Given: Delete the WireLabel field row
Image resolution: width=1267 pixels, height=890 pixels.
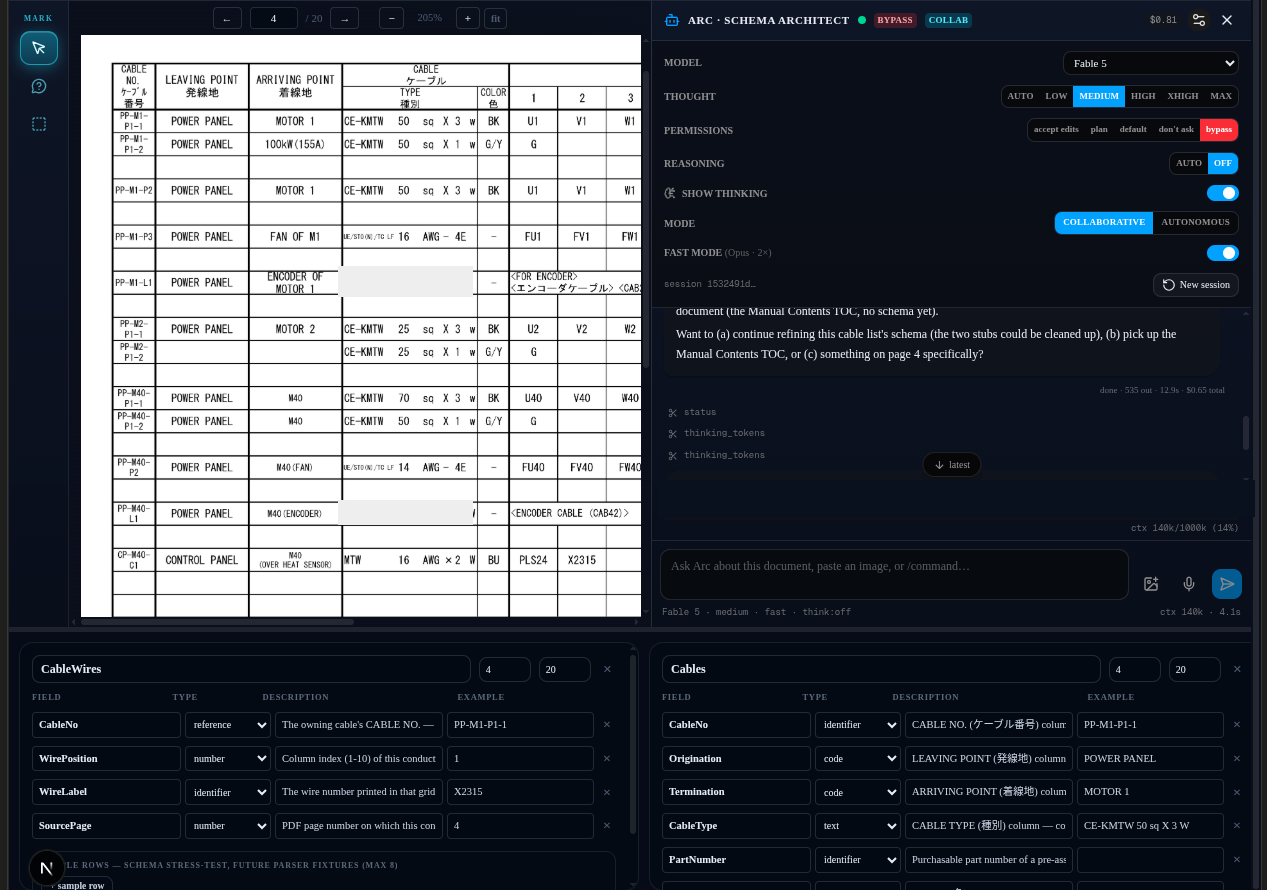Looking at the screenshot, I should [606, 792].
